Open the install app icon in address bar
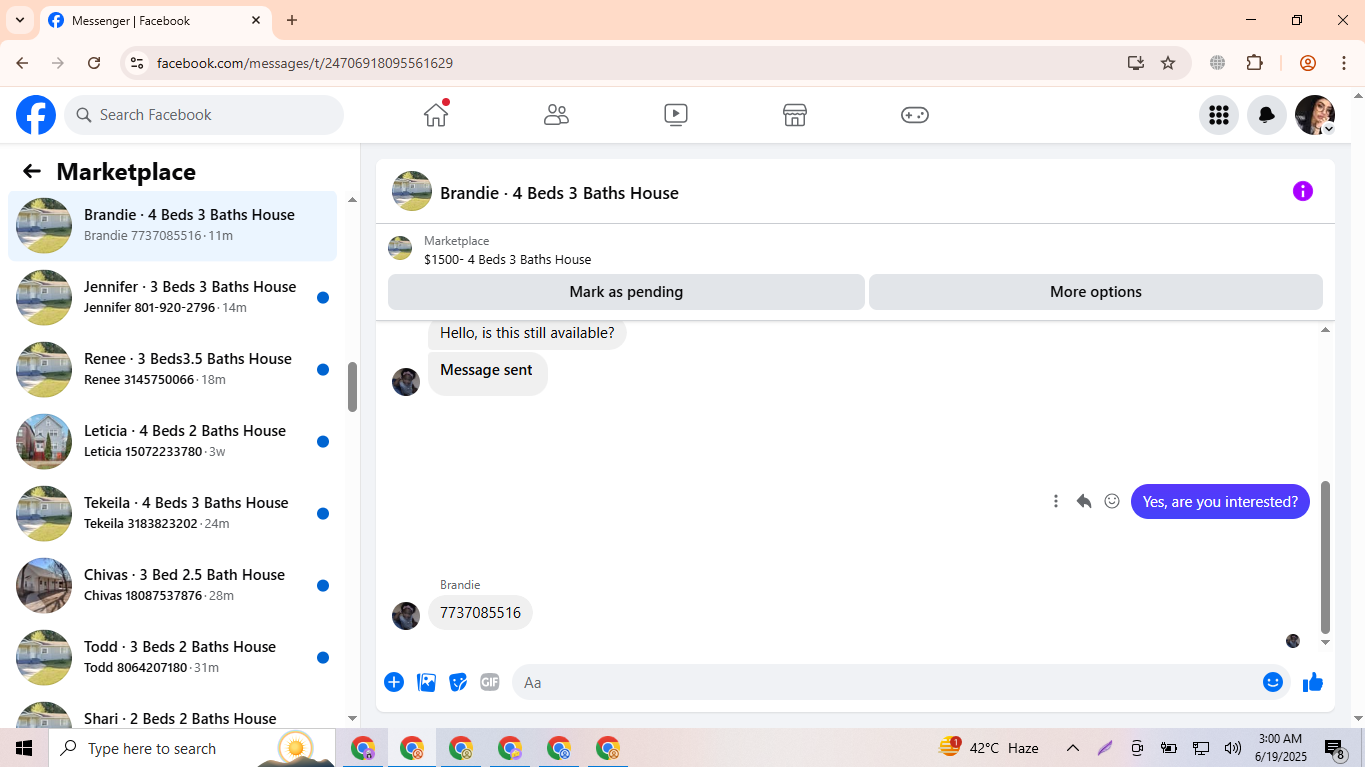The image size is (1365, 767). tap(1135, 63)
